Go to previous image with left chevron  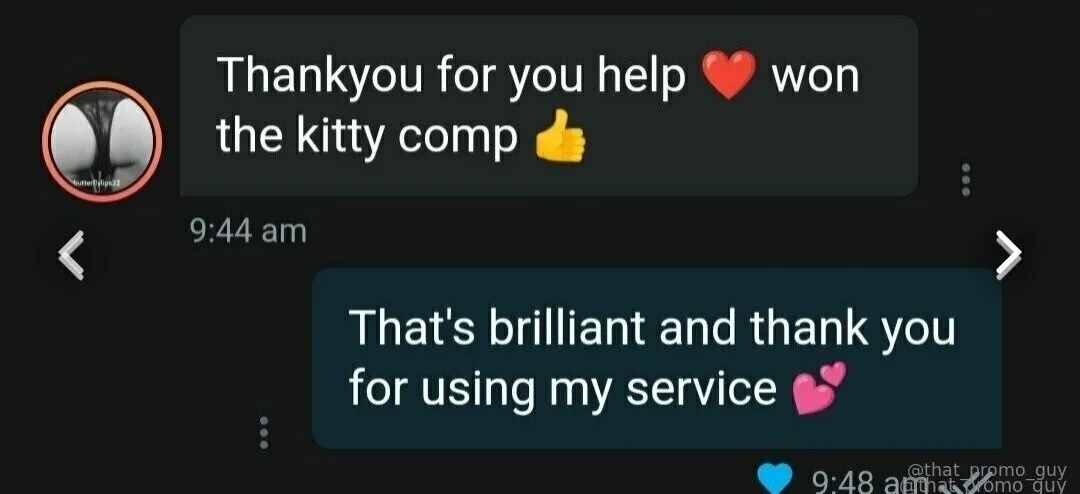click(x=70, y=255)
